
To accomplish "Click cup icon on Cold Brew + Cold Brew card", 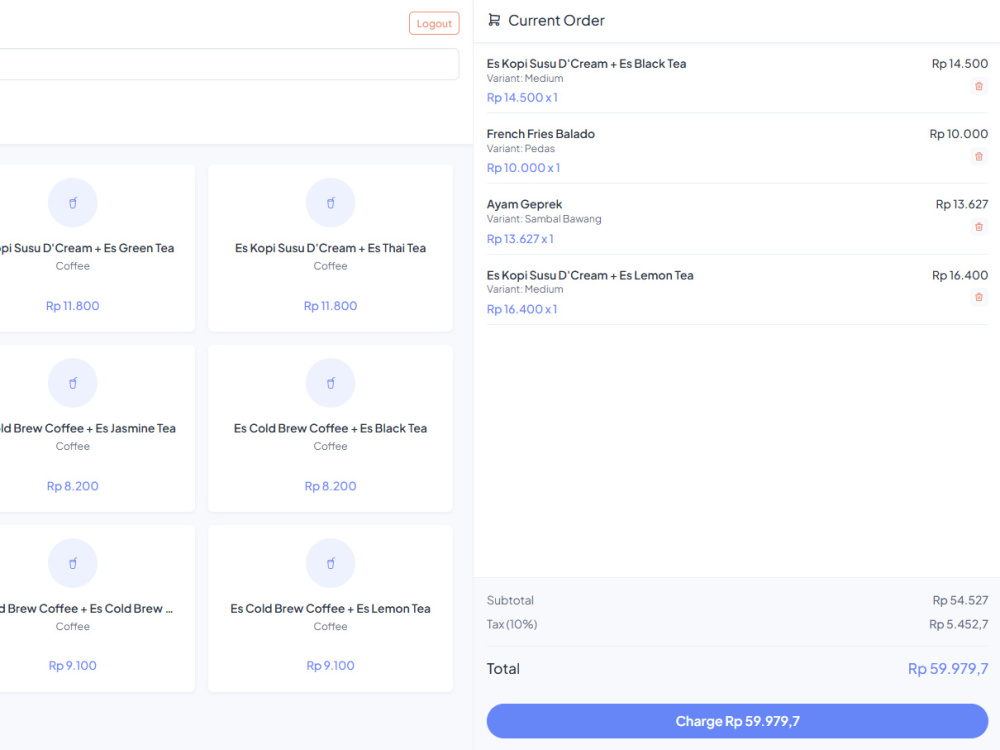I will coord(73,563).
